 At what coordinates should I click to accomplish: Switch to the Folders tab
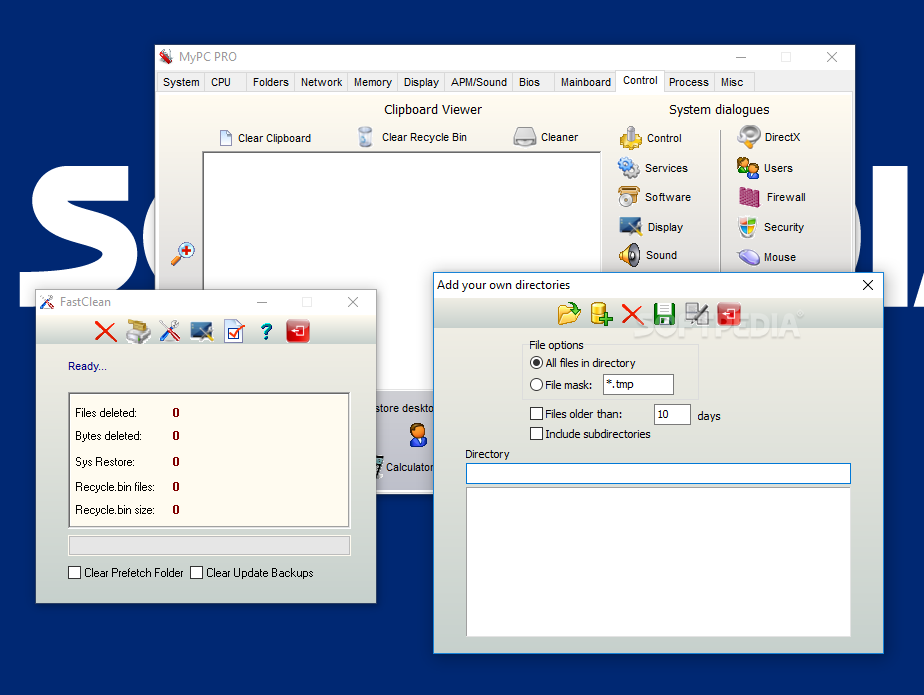click(x=270, y=82)
